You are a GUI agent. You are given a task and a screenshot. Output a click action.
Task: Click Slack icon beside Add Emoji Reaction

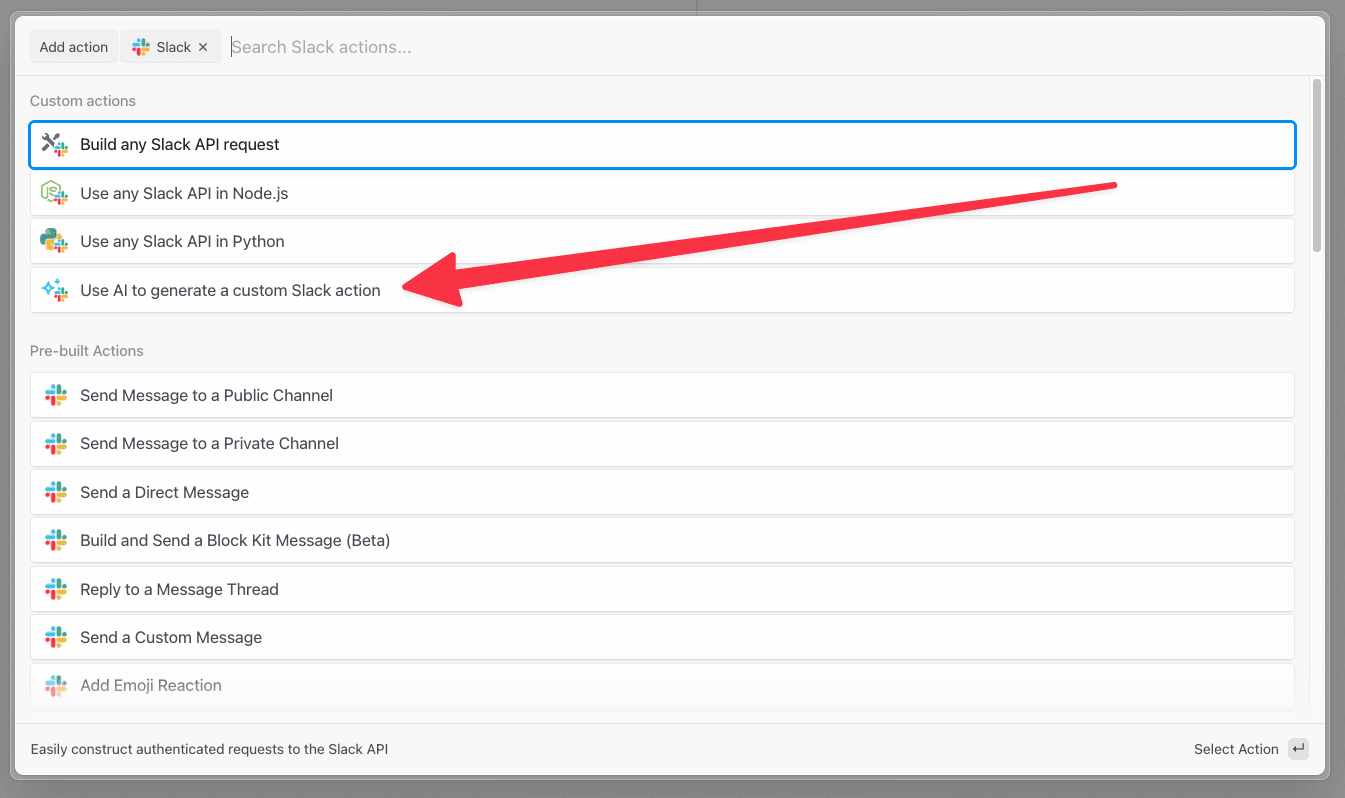point(56,685)
